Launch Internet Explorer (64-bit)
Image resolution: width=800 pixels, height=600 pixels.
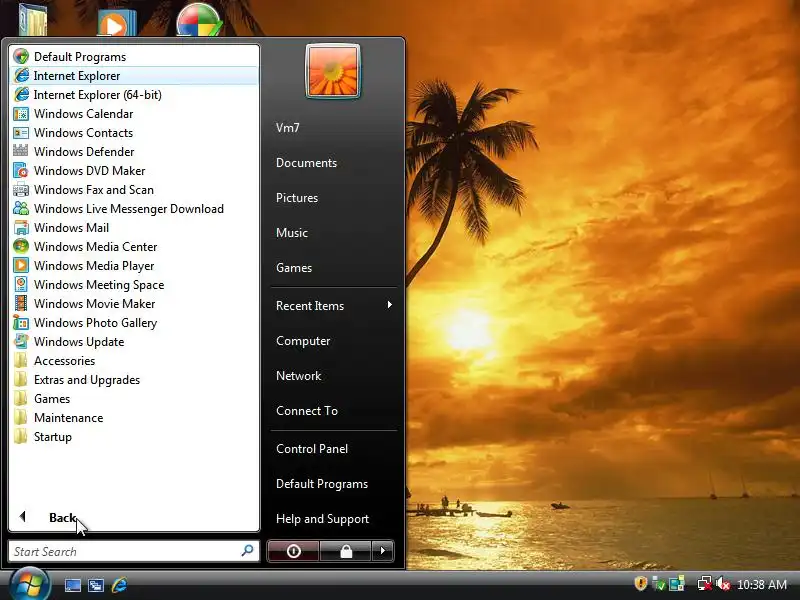click(134, 94)
